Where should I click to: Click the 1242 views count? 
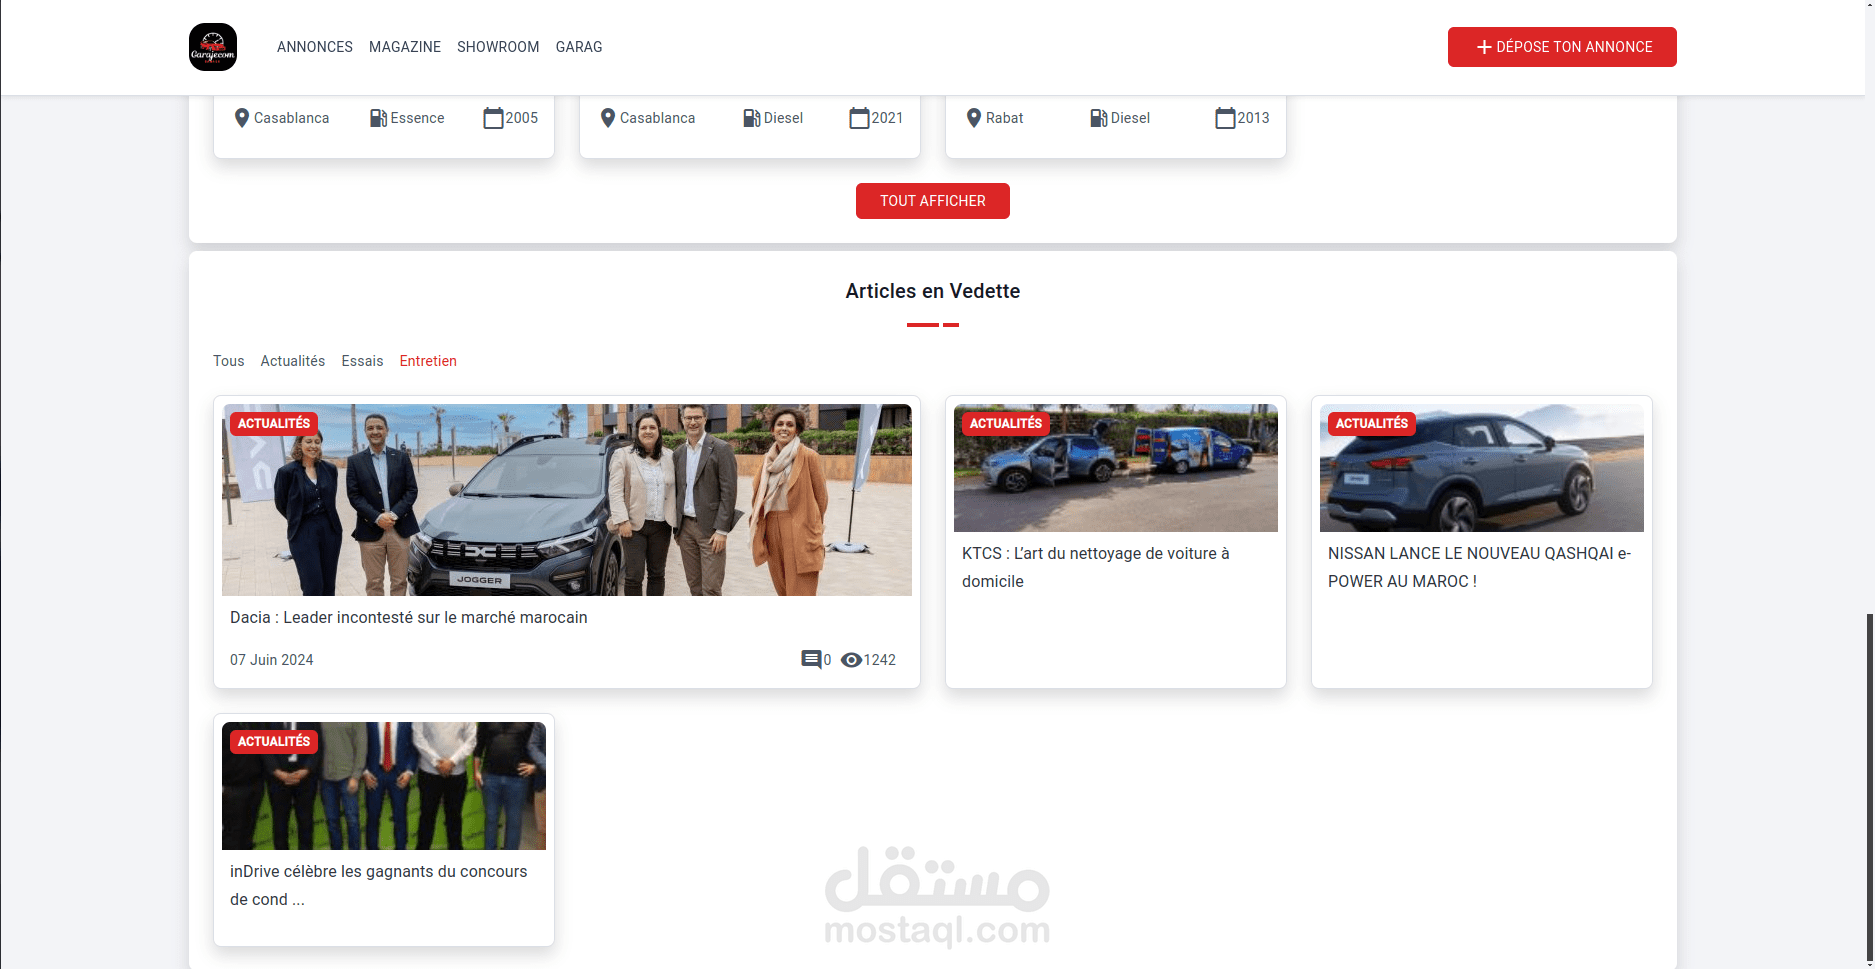(880, 660)
